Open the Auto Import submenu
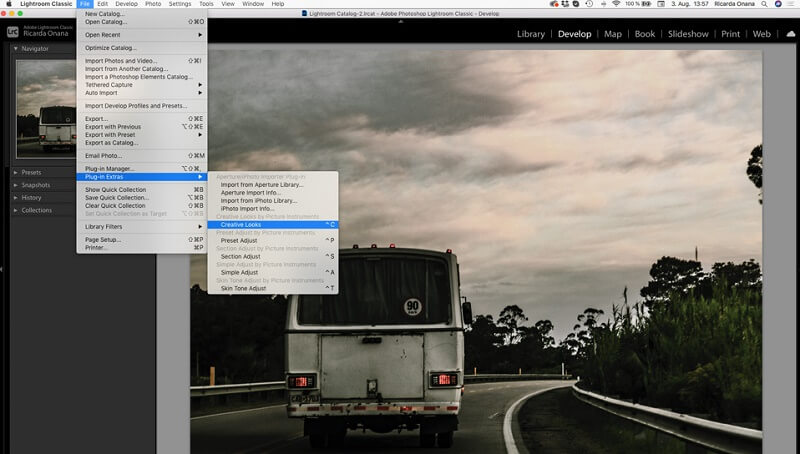The height and width of the screenshot is (454, 800). 142,93
